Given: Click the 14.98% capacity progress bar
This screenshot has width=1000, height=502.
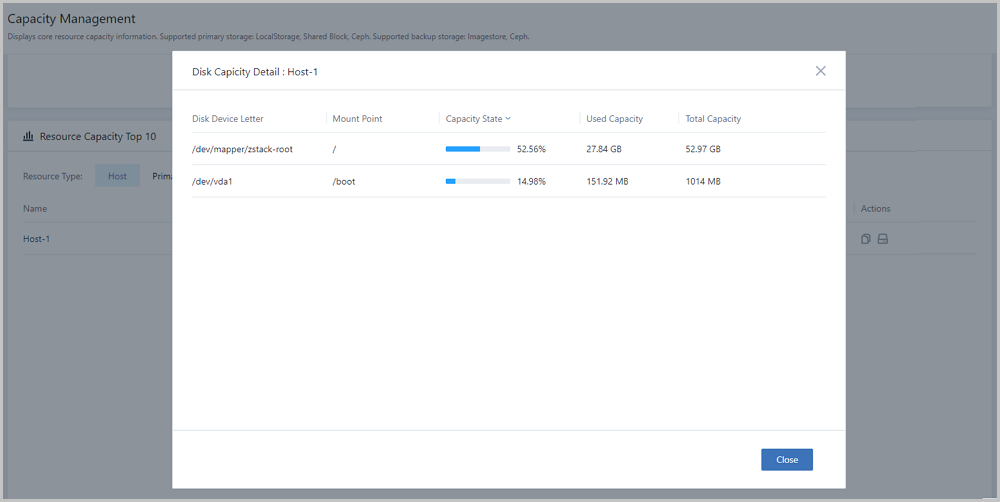Looking at the screenshot, I should (x=478, y=181).
